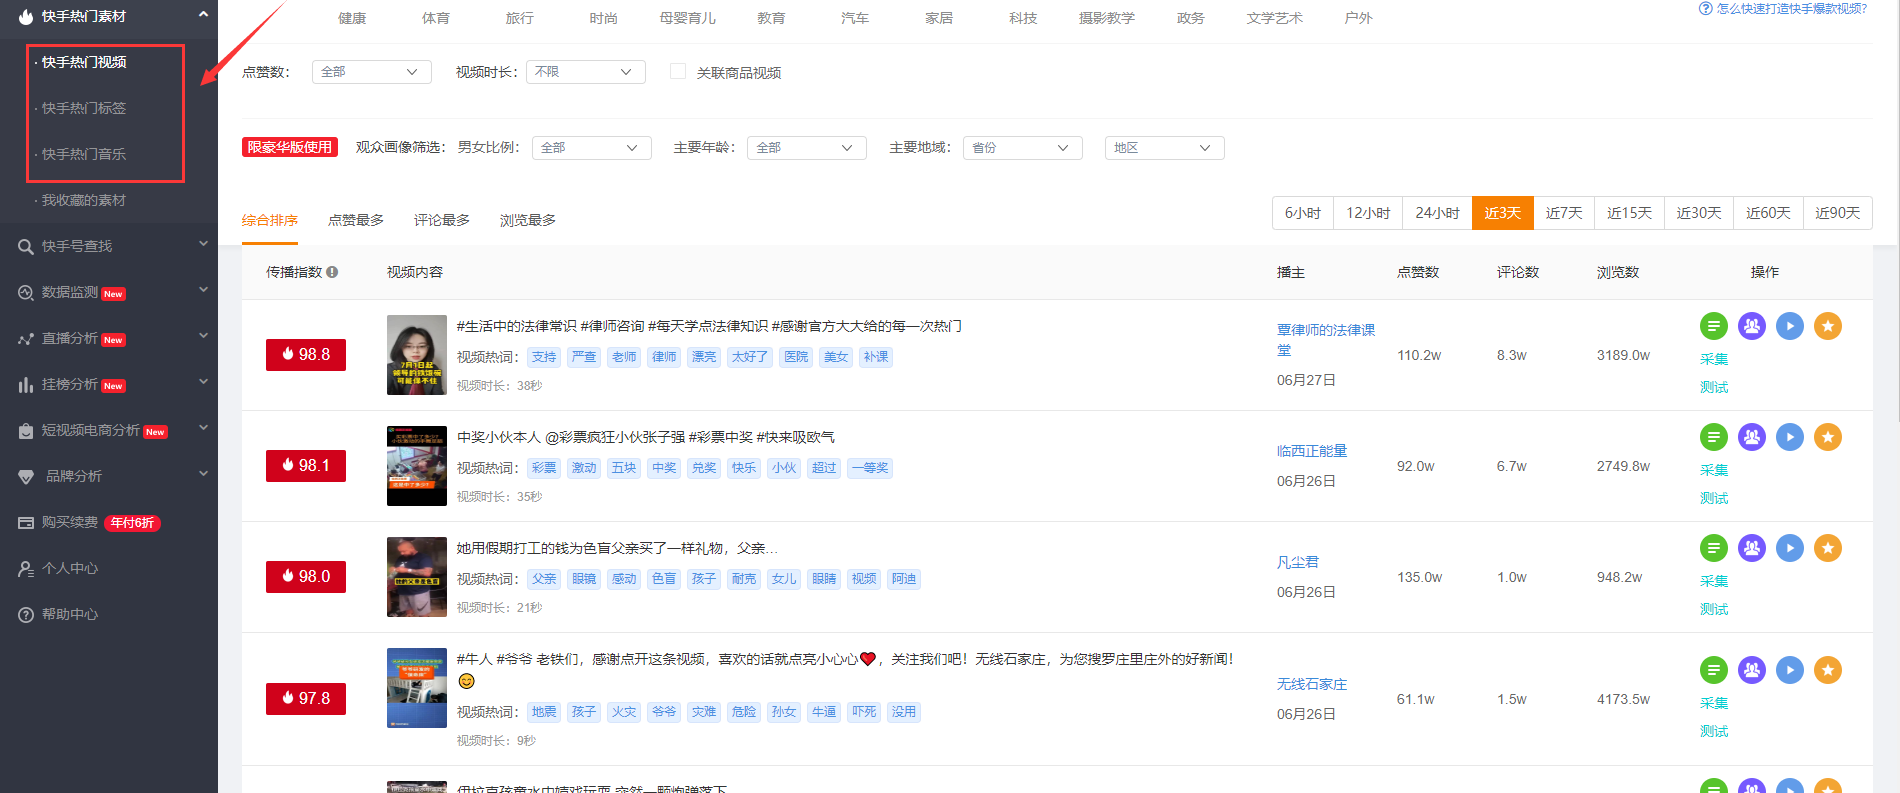Switch to 点赞最多 sort tab
1900x793 pixels.
356,220
